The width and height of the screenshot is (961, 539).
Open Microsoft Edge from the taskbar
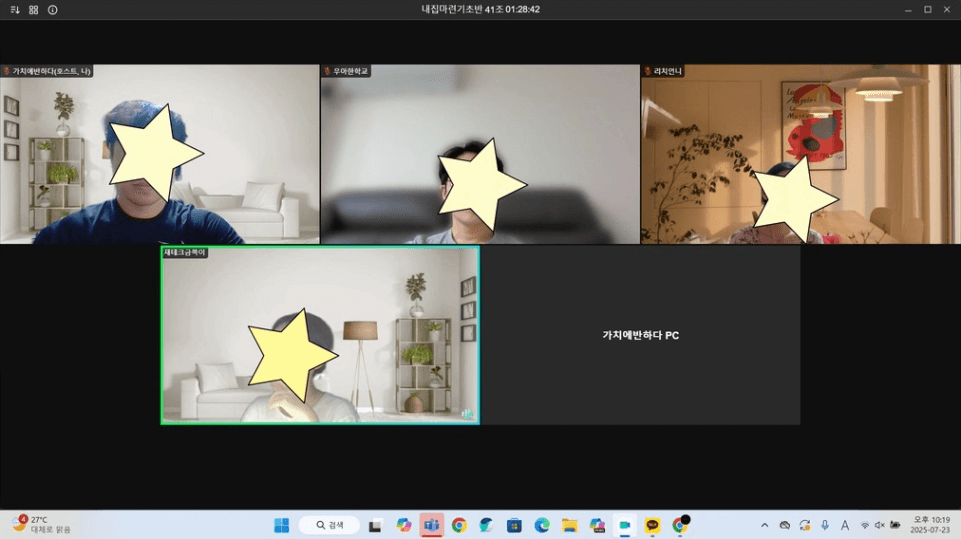coord(542,525)
